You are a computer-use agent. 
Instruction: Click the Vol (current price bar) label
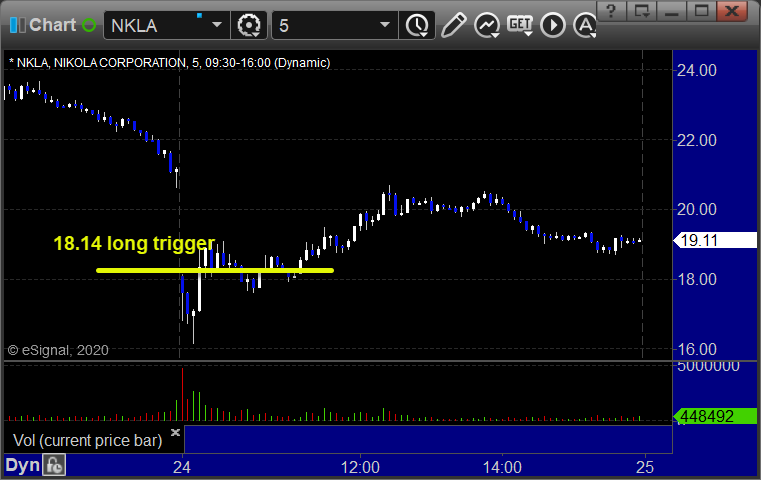87,440
